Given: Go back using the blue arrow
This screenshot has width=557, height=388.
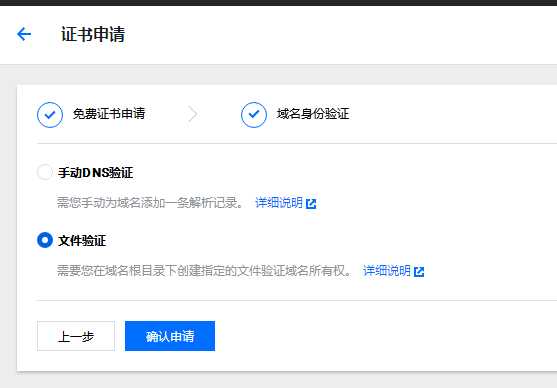Looking at the screenshot, I should (24, 34).
